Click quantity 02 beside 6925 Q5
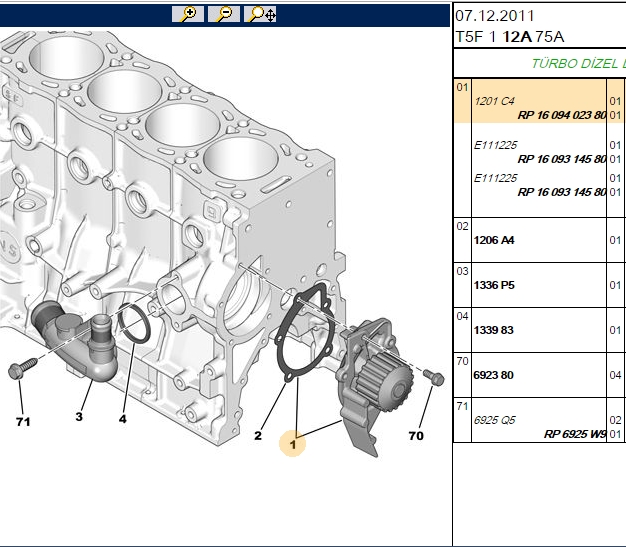 tap(615, 420)
